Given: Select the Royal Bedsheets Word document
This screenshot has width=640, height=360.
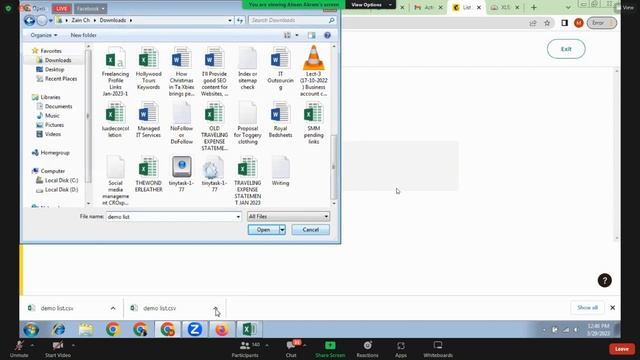Looking at the screenshot, I should point(280,120).
